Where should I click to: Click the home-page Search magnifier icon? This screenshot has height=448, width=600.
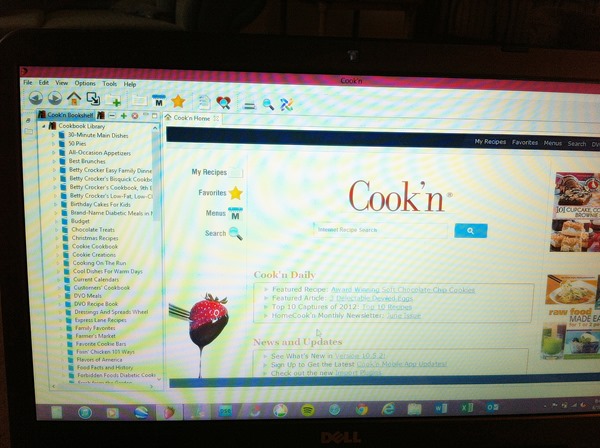coord(235,233)
